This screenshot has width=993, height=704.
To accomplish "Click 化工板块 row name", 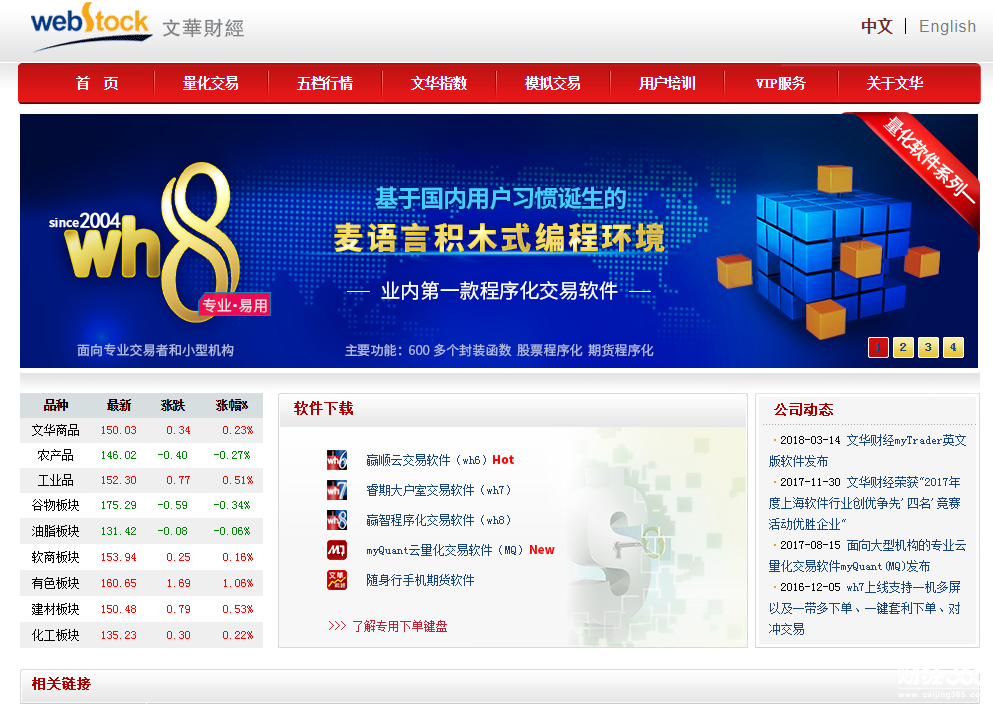I will coord(56,635).
